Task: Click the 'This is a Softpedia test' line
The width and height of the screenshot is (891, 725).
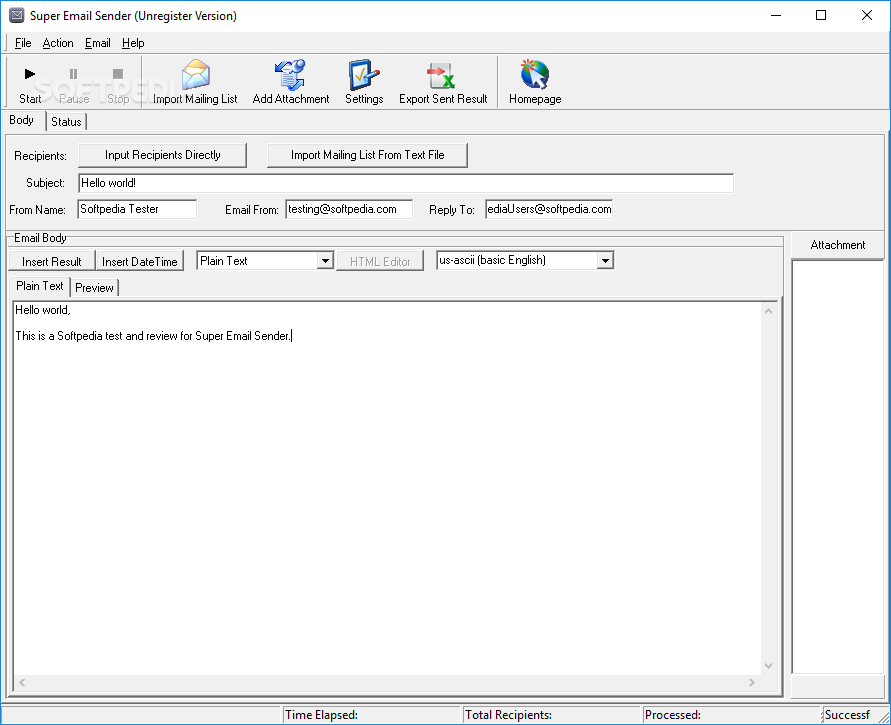Action: 153,336
